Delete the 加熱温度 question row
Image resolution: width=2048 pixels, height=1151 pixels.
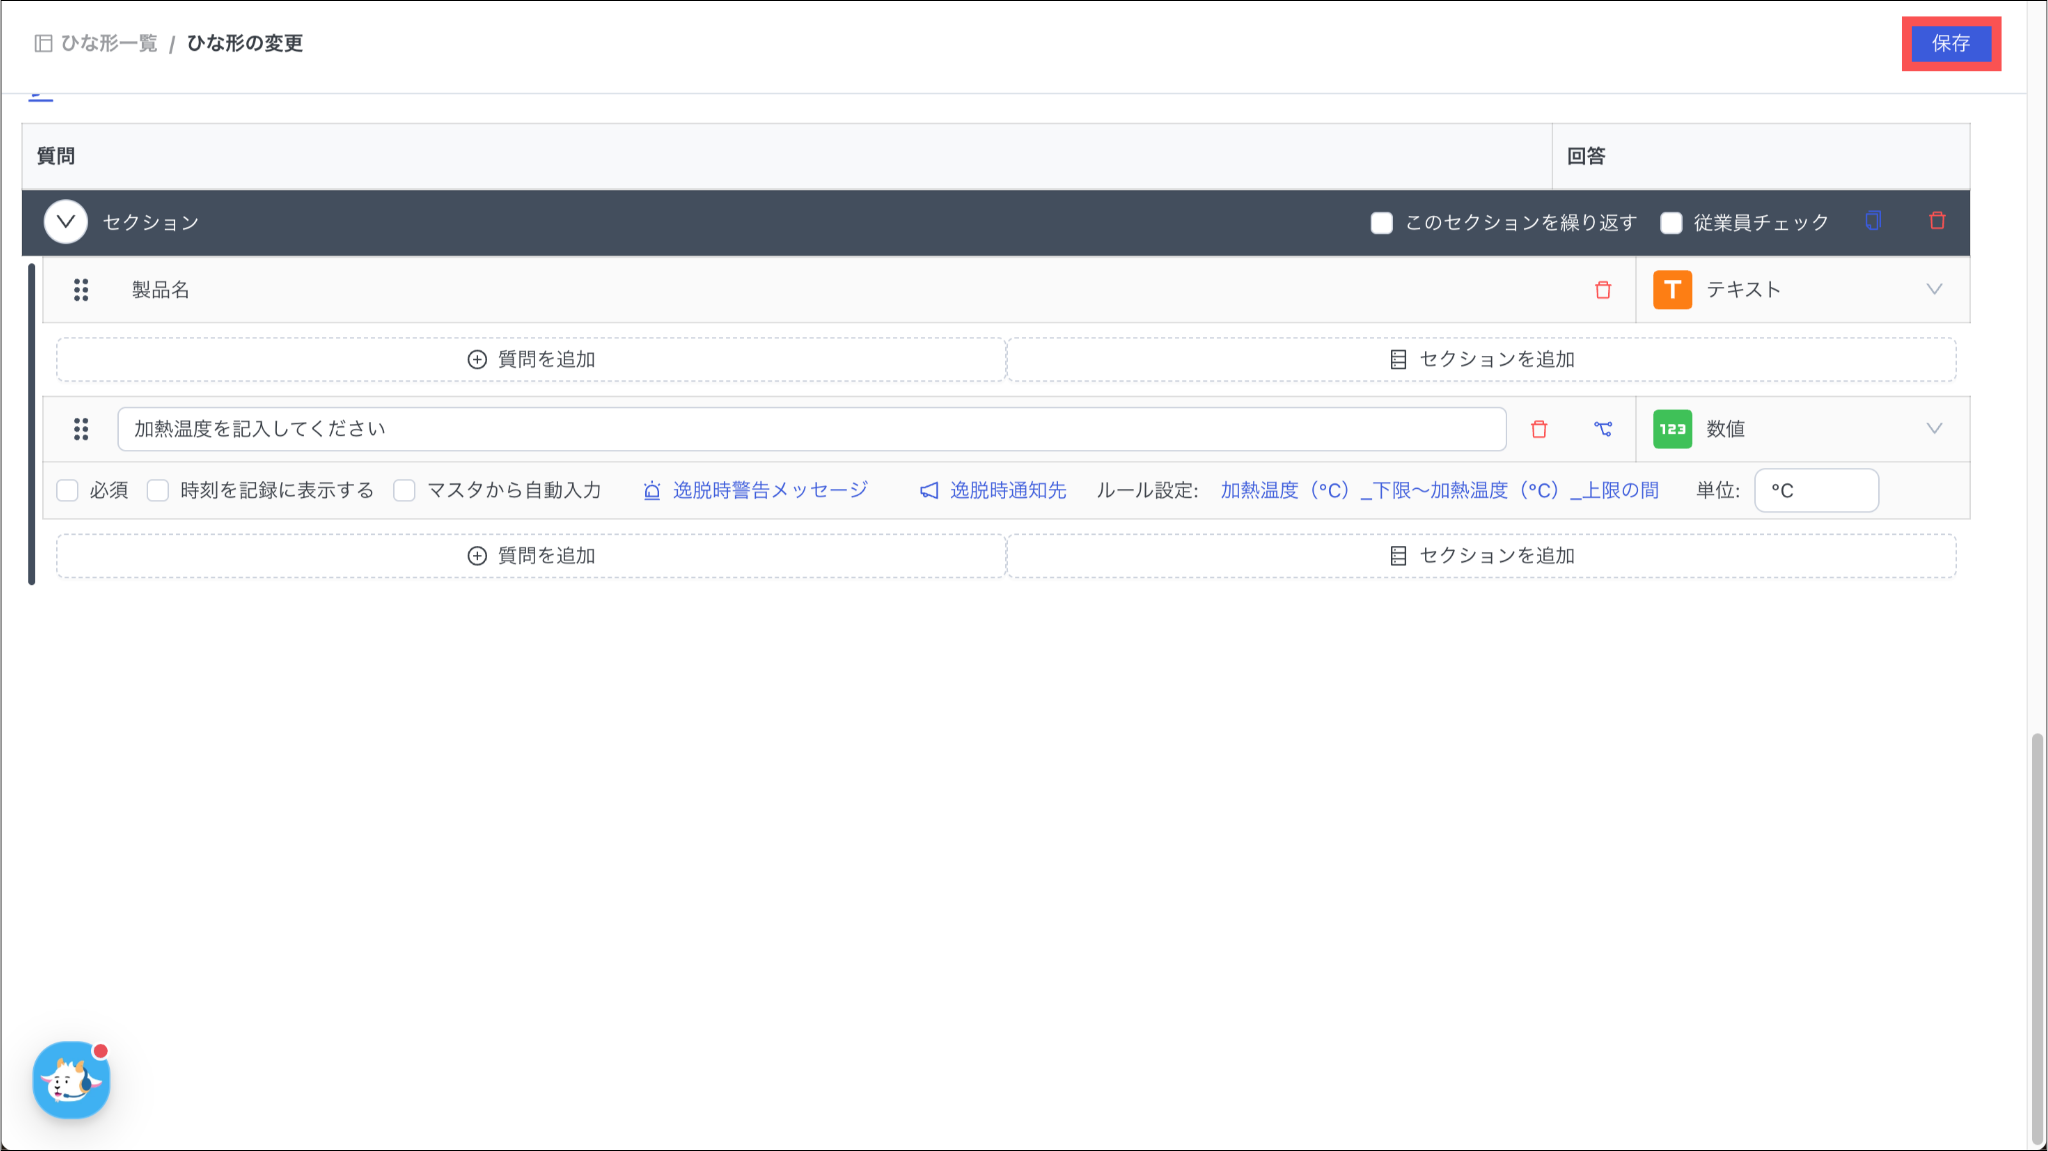click(1539, 429)
